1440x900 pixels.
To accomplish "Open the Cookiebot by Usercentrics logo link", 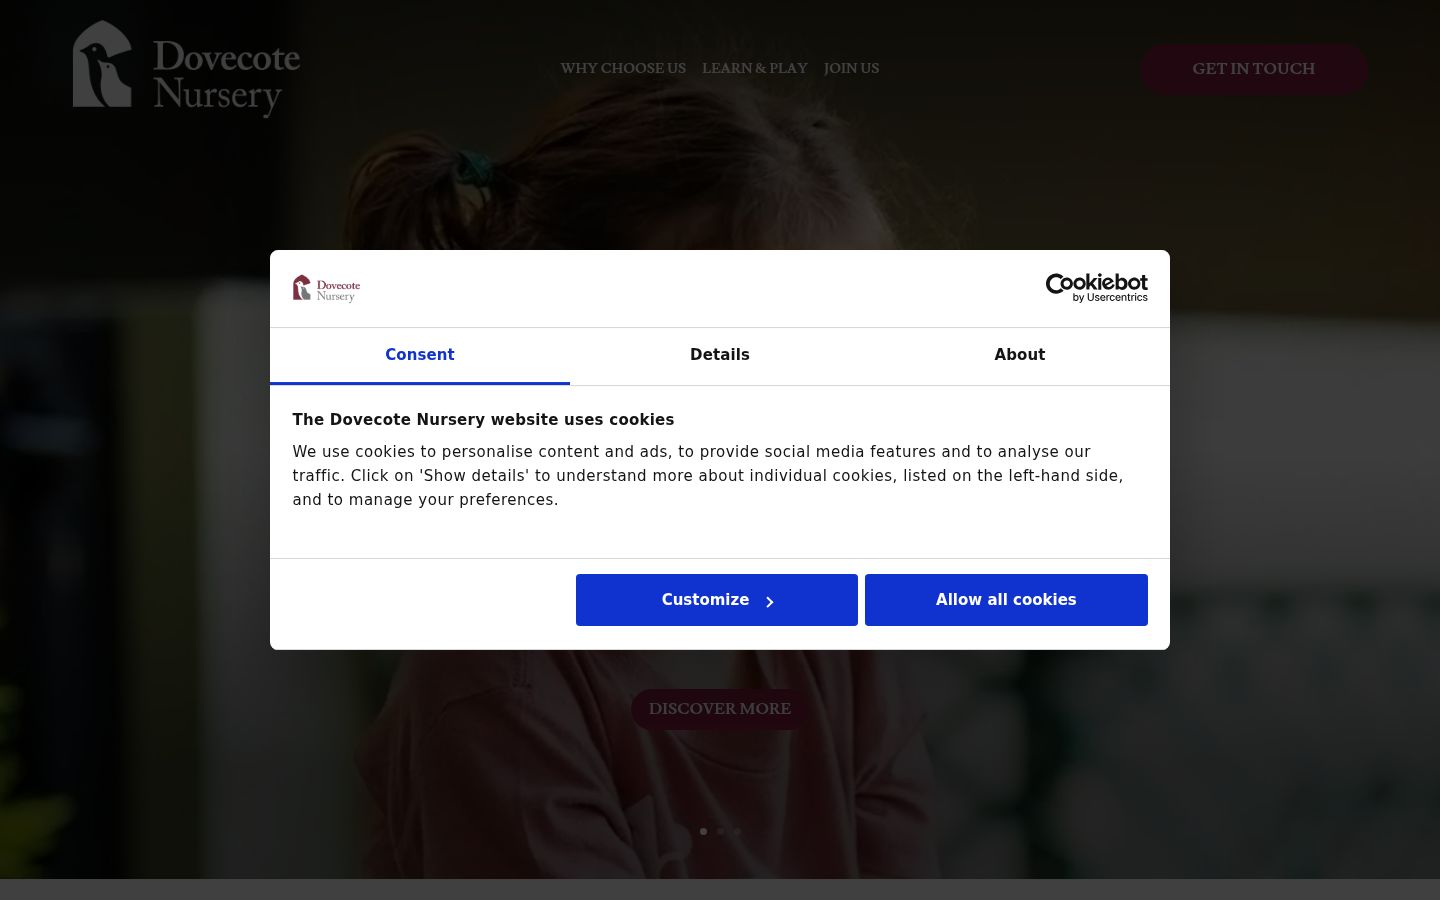I will [1096, 288].
